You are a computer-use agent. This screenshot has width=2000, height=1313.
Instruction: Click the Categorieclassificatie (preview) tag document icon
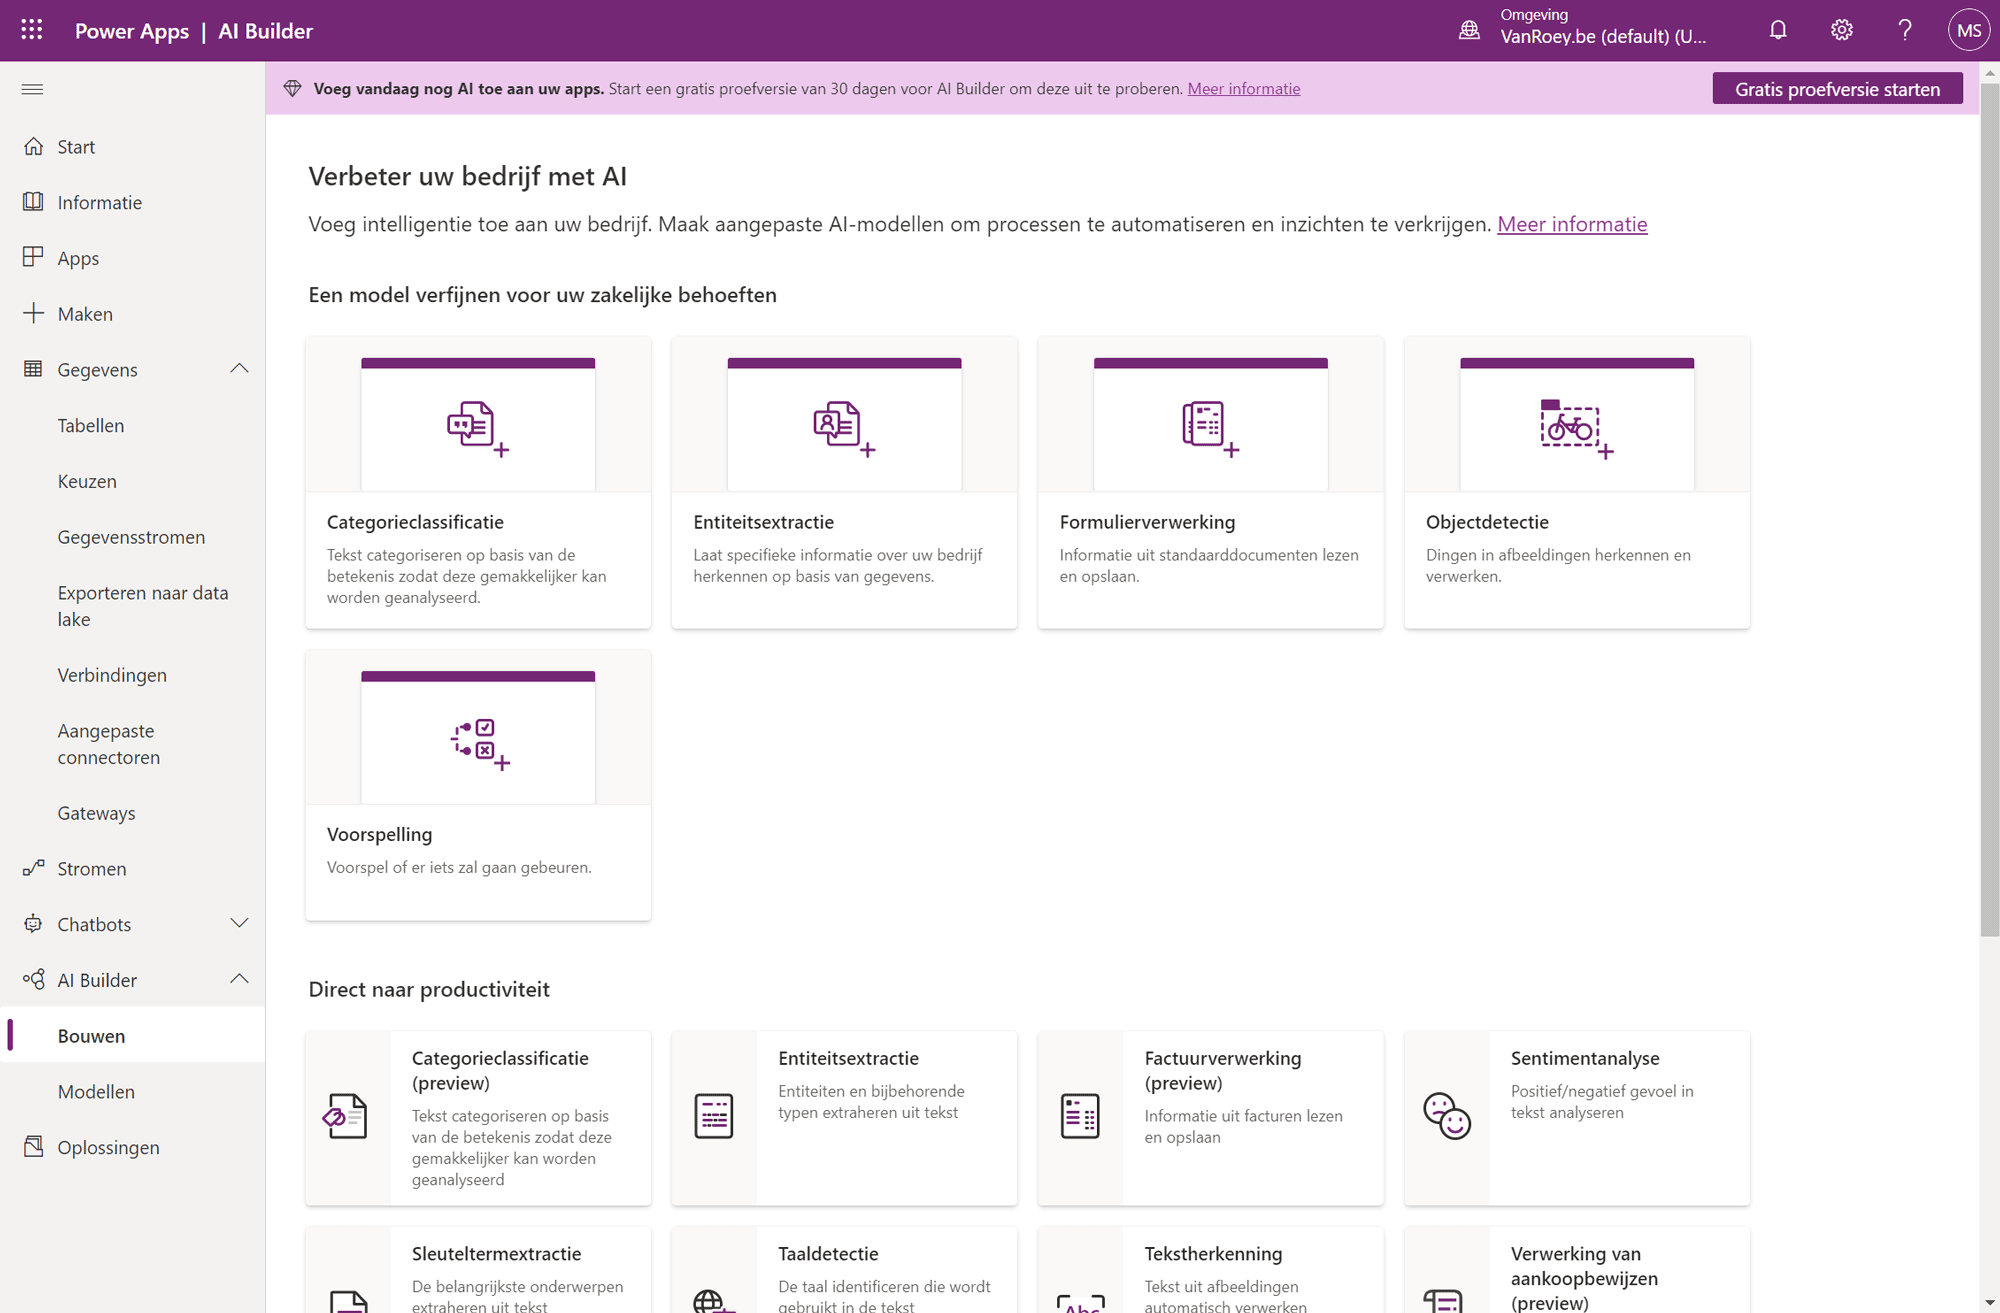[x=346, y=1116]
